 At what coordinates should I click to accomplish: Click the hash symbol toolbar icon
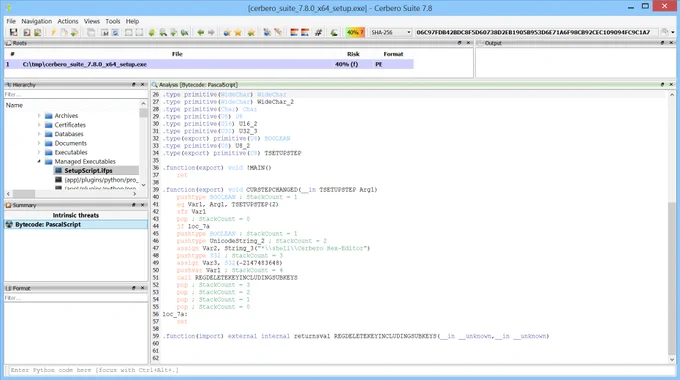coord(318,32)
